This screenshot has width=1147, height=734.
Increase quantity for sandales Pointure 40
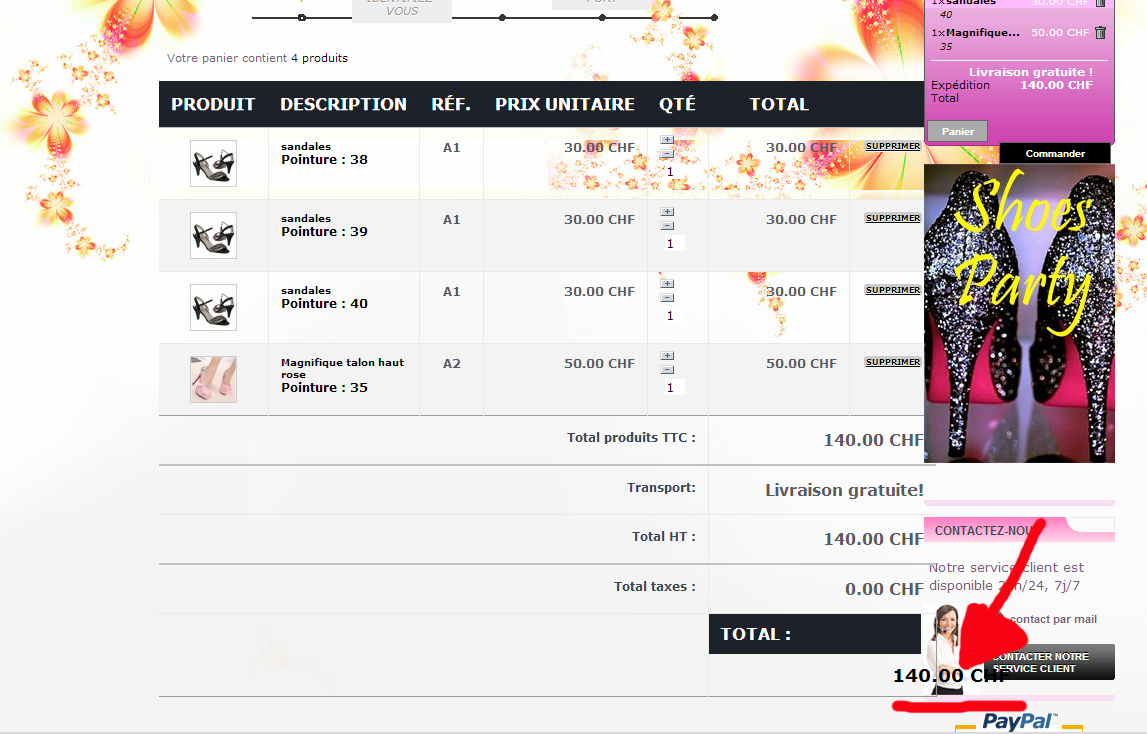(x=667, y=283)
